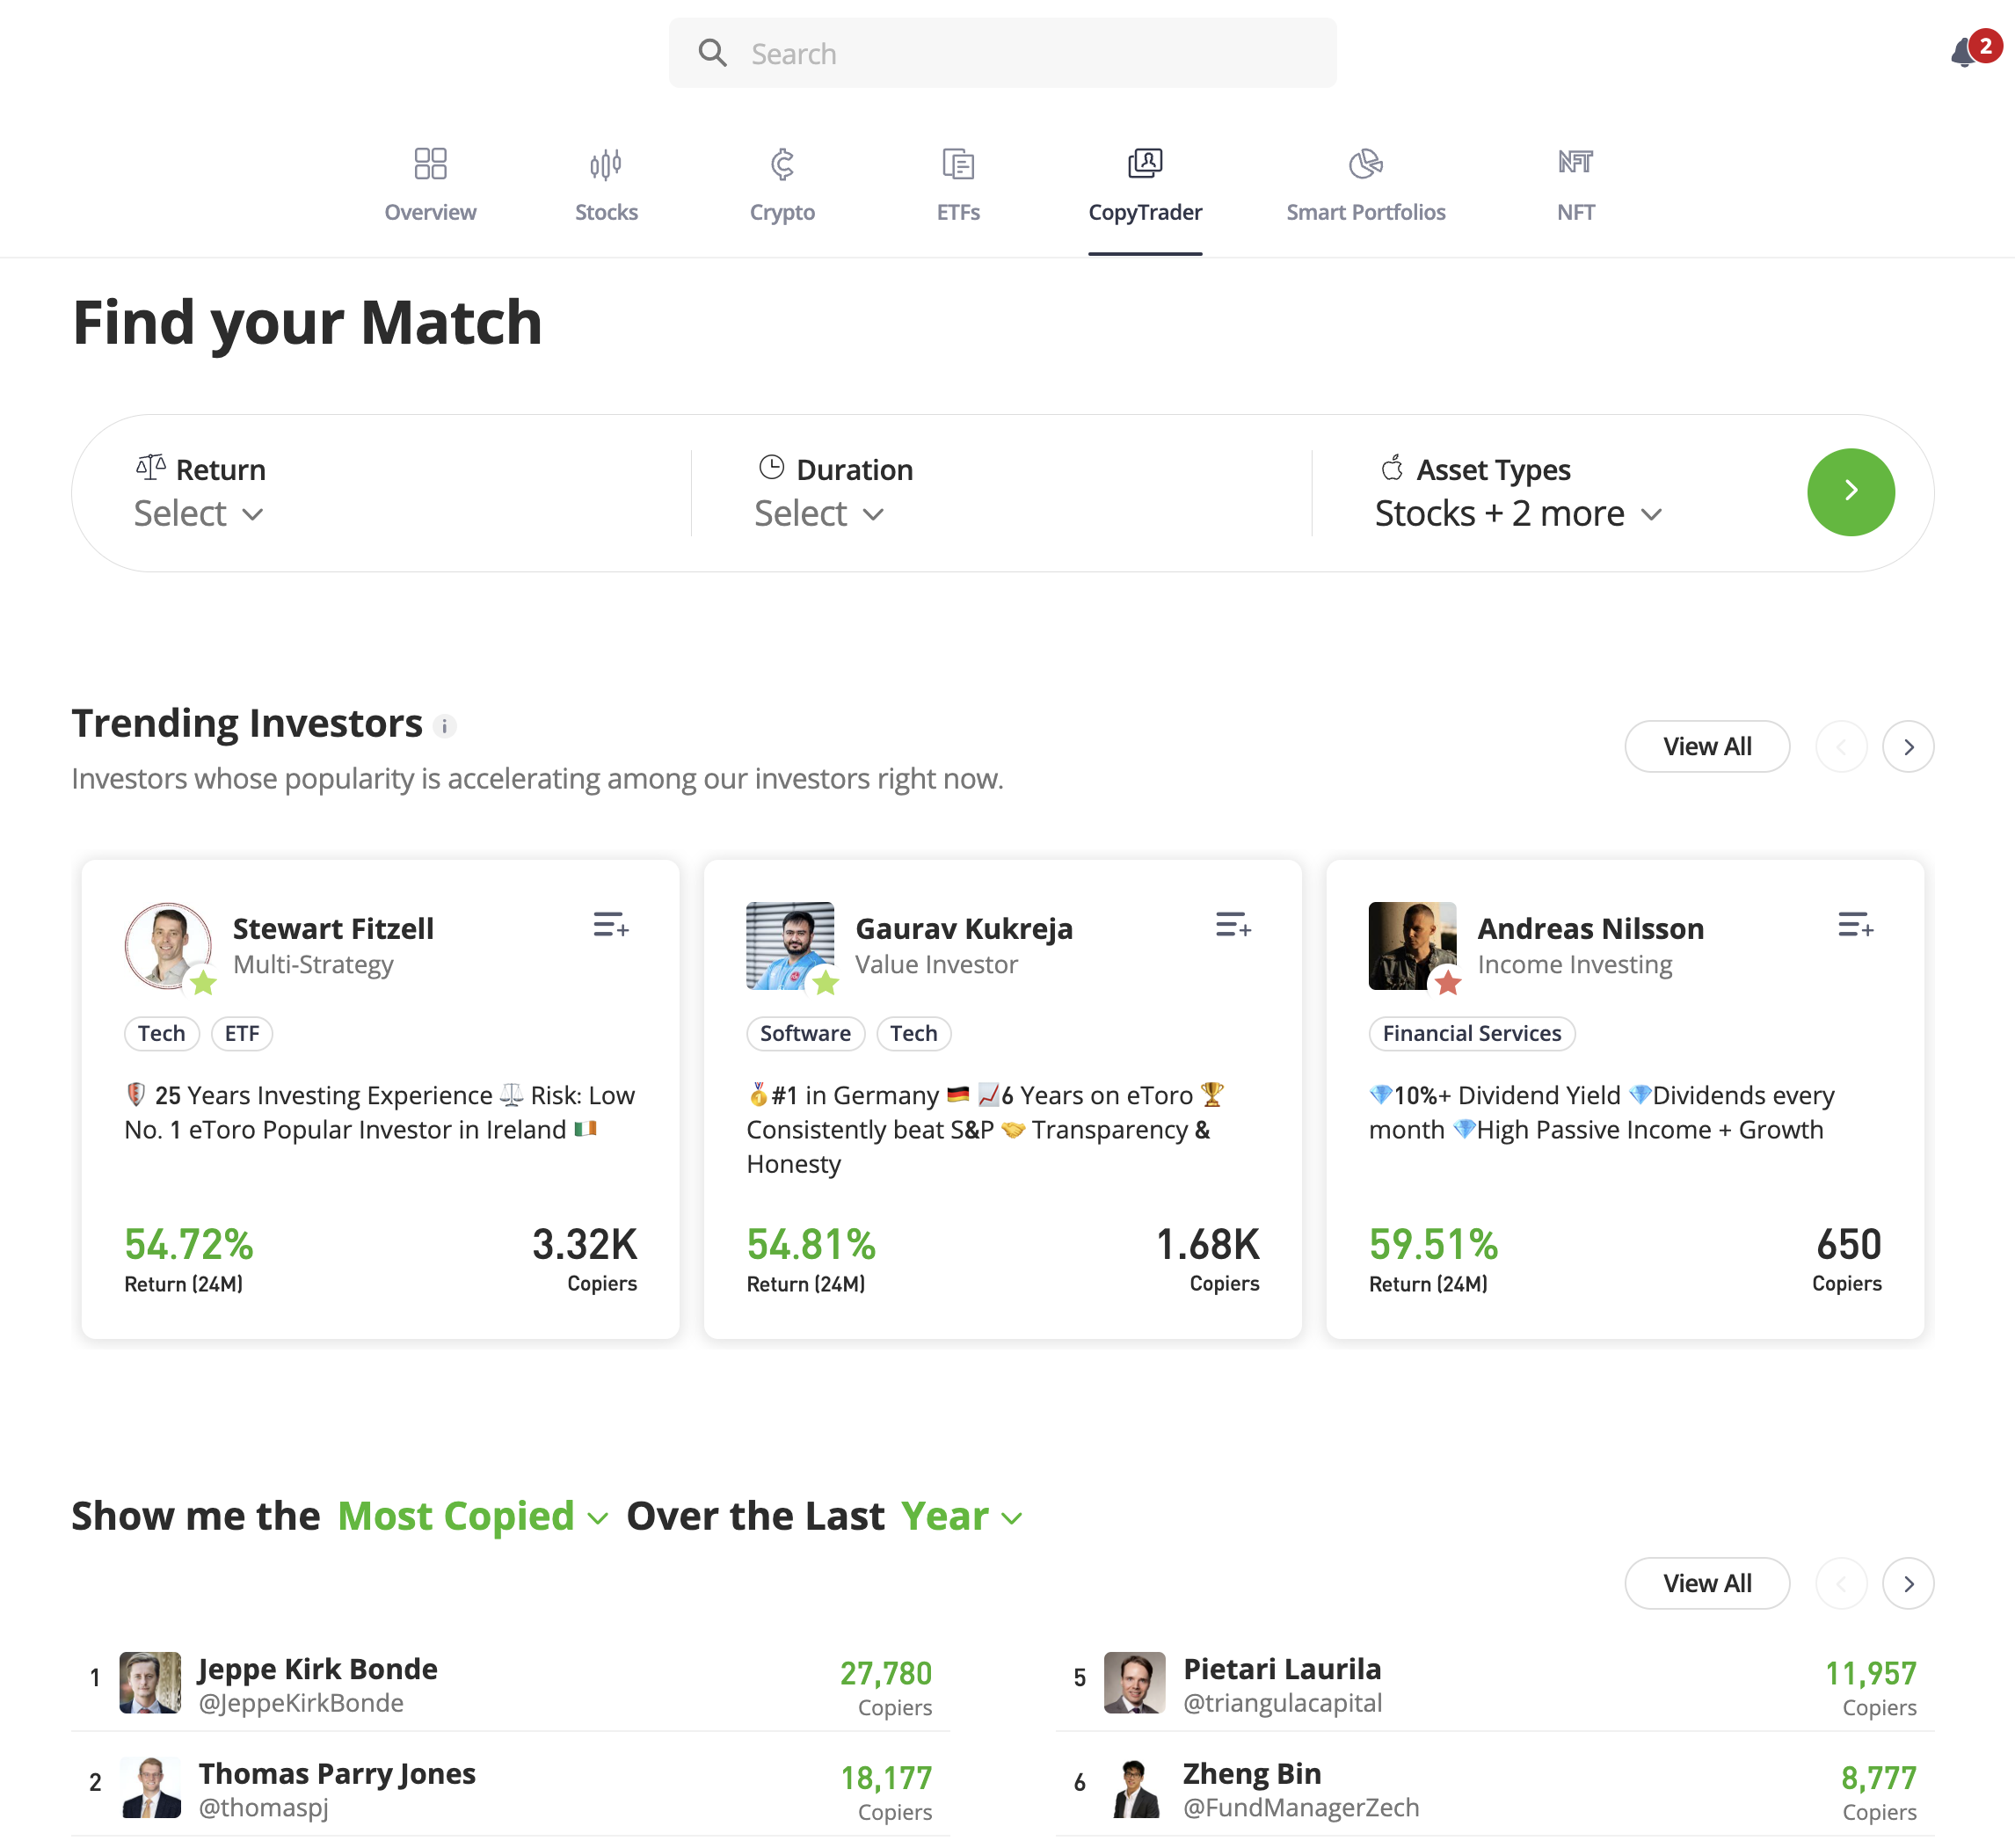This screenshot has width=2015, height=1848.
Task: Click next arrow on Trending Investors carousel
Action: click(x=1907, y=746)
